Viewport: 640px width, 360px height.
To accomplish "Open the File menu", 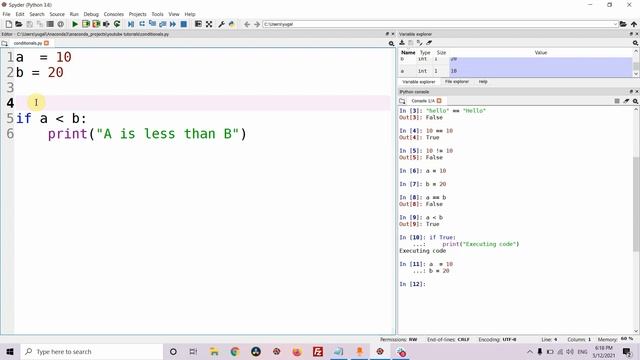I will 7,14.
